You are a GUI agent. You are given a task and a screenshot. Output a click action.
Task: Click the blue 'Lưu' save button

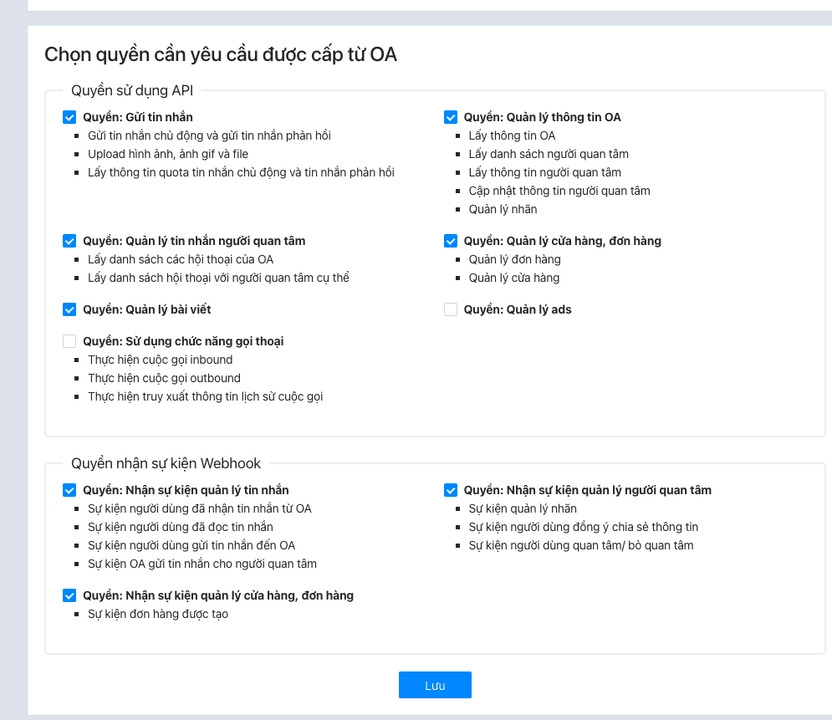coord(434,685)
